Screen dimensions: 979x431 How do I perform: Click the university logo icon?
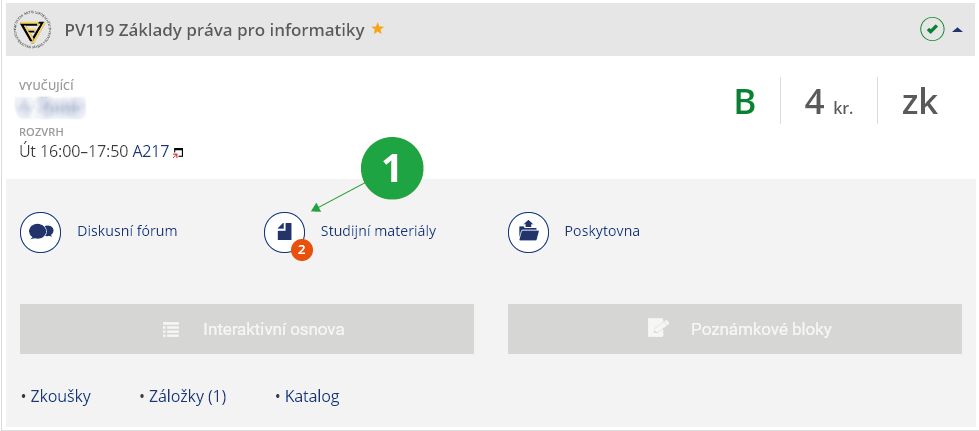point(34,29)
